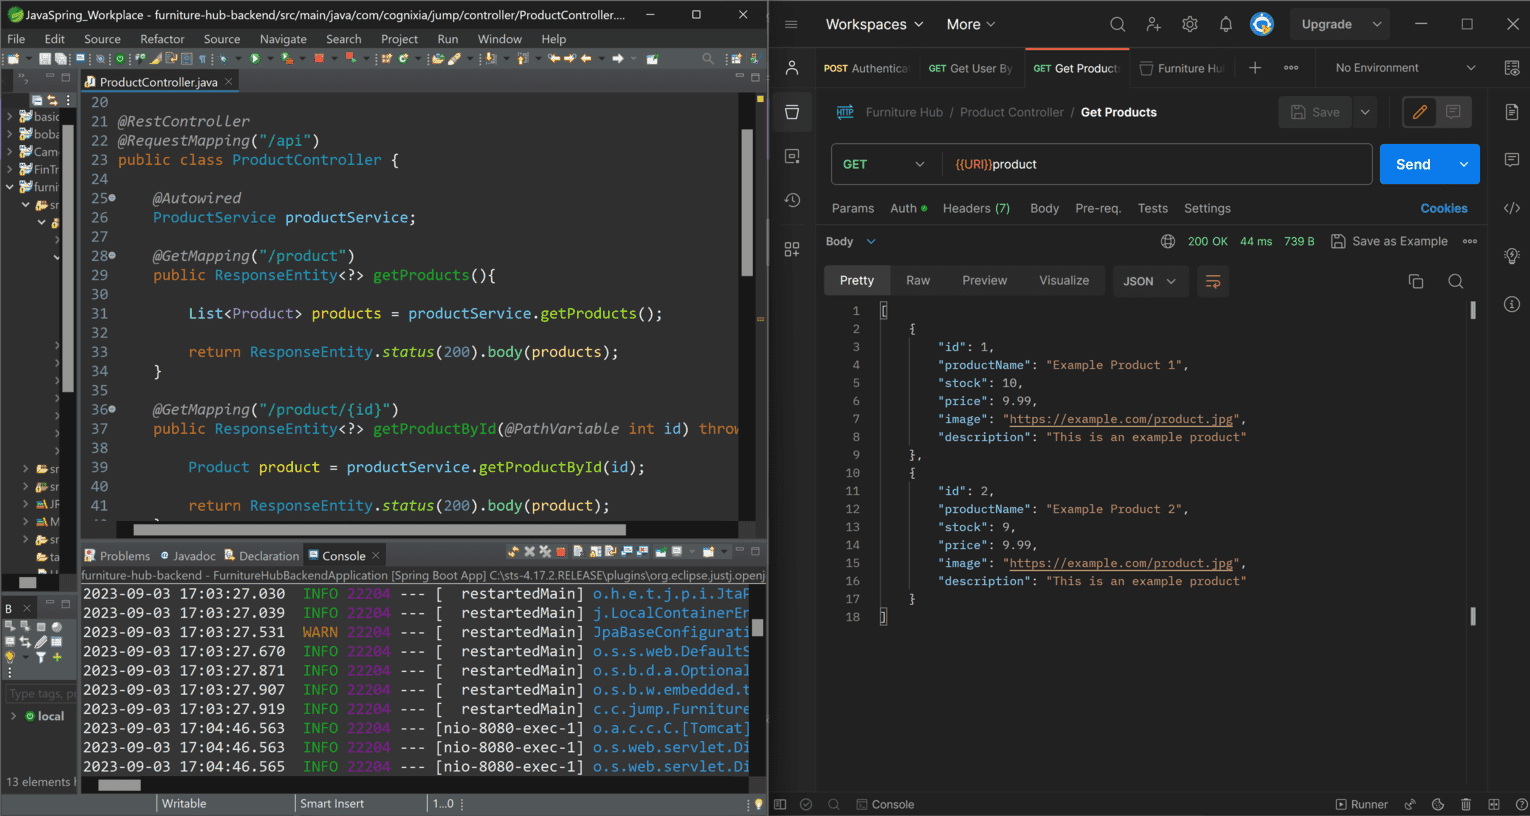Screen dimensions: 1530x816
Task: Click the console horizontal scrollbar thumb
Action: coord(119,785)
